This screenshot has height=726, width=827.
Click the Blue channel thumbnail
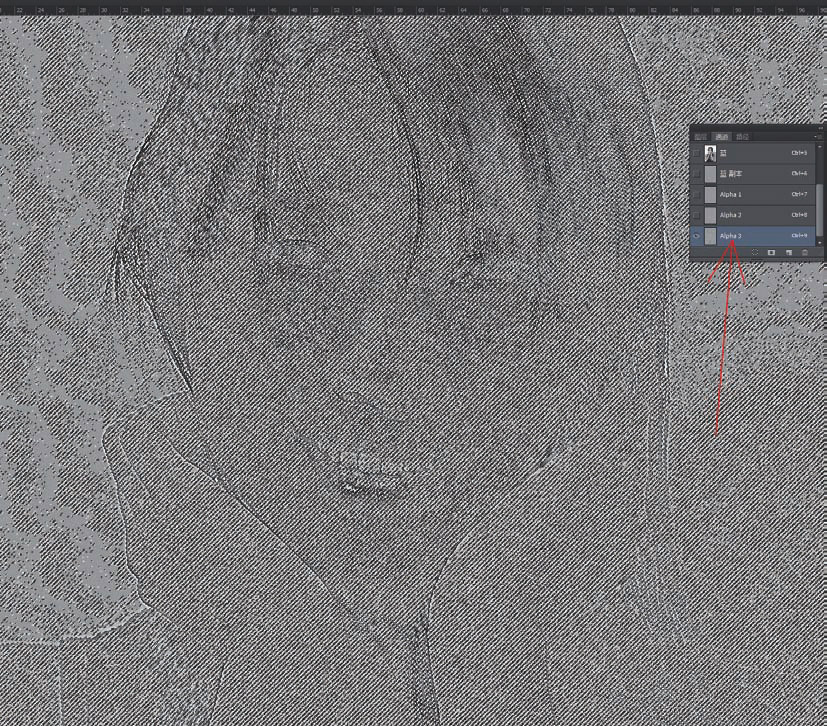710,152
